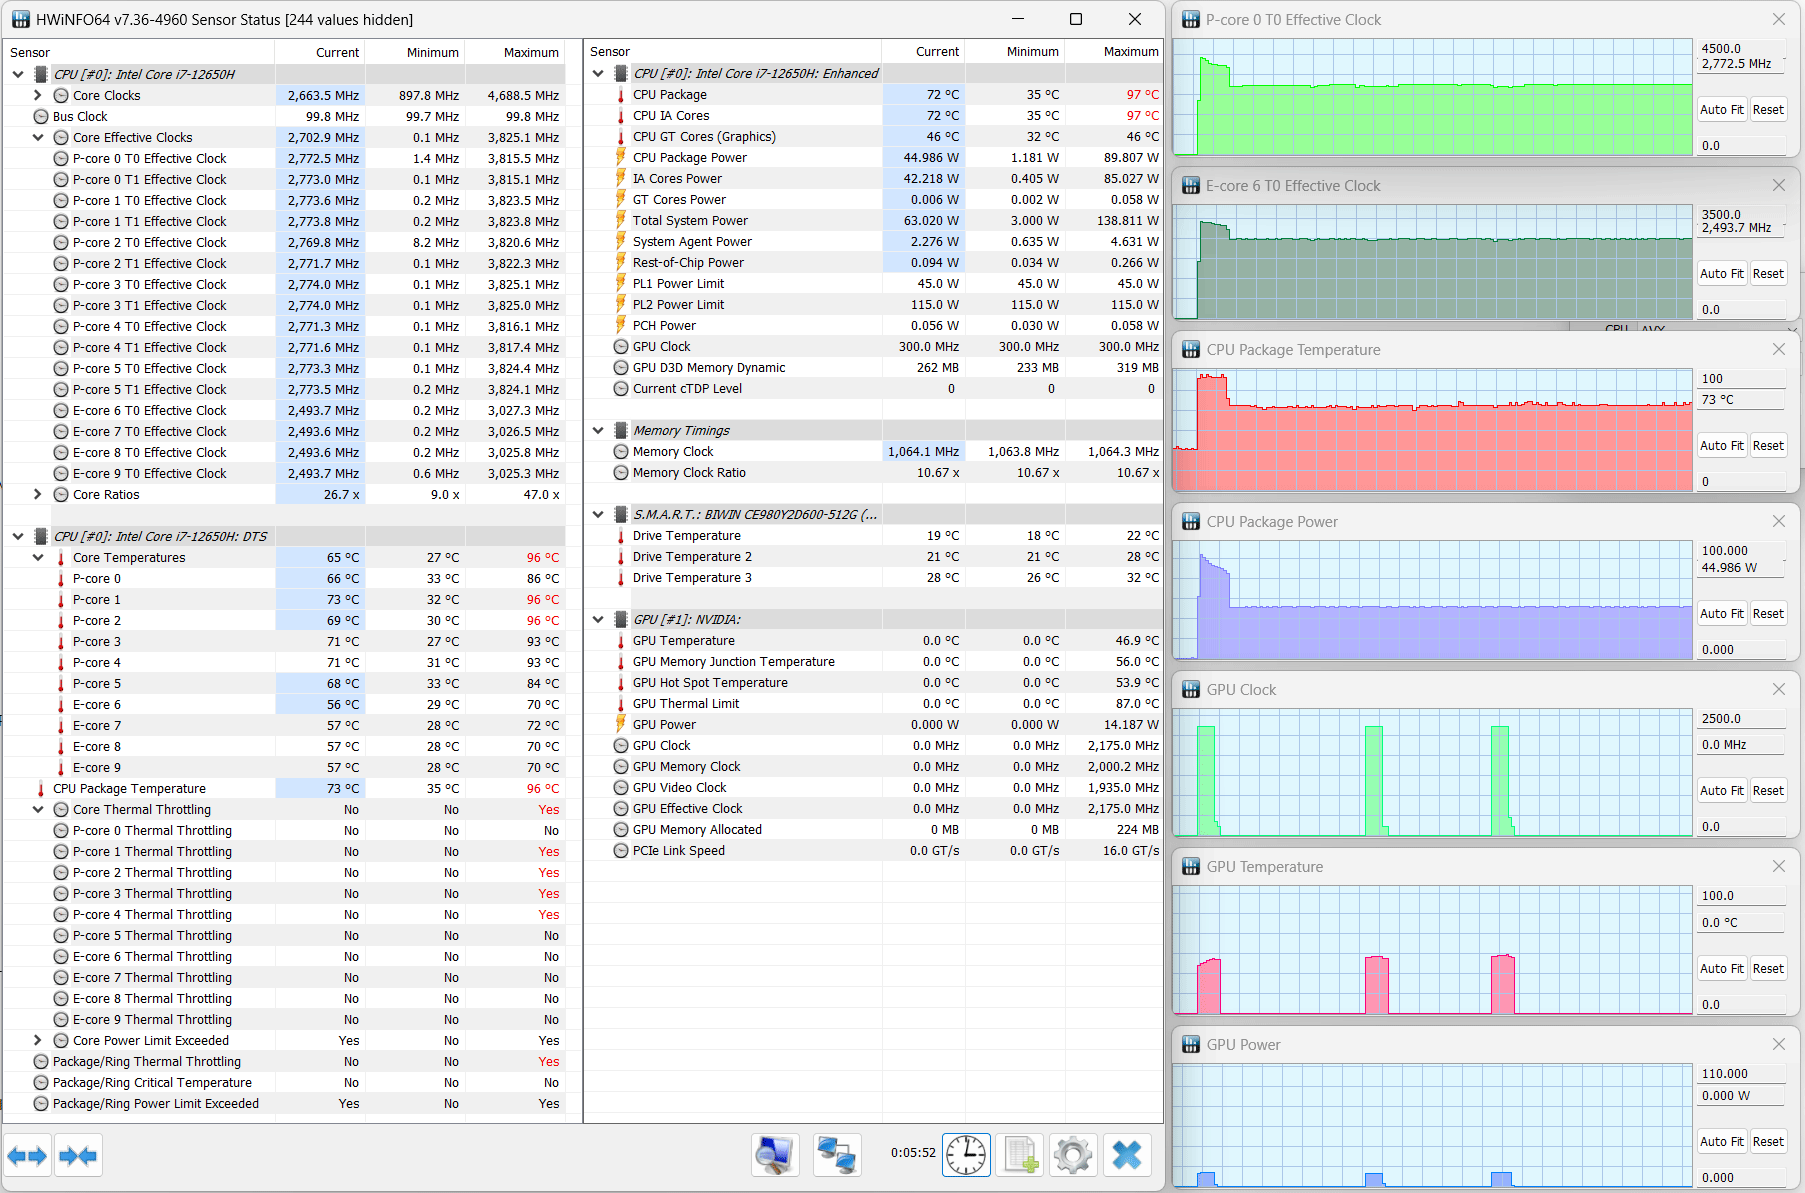This screenshot has height=1193, width=1805.
Task: Click the networked computers icon in bottom toolbar
Action: click(x=836, y=1156)
